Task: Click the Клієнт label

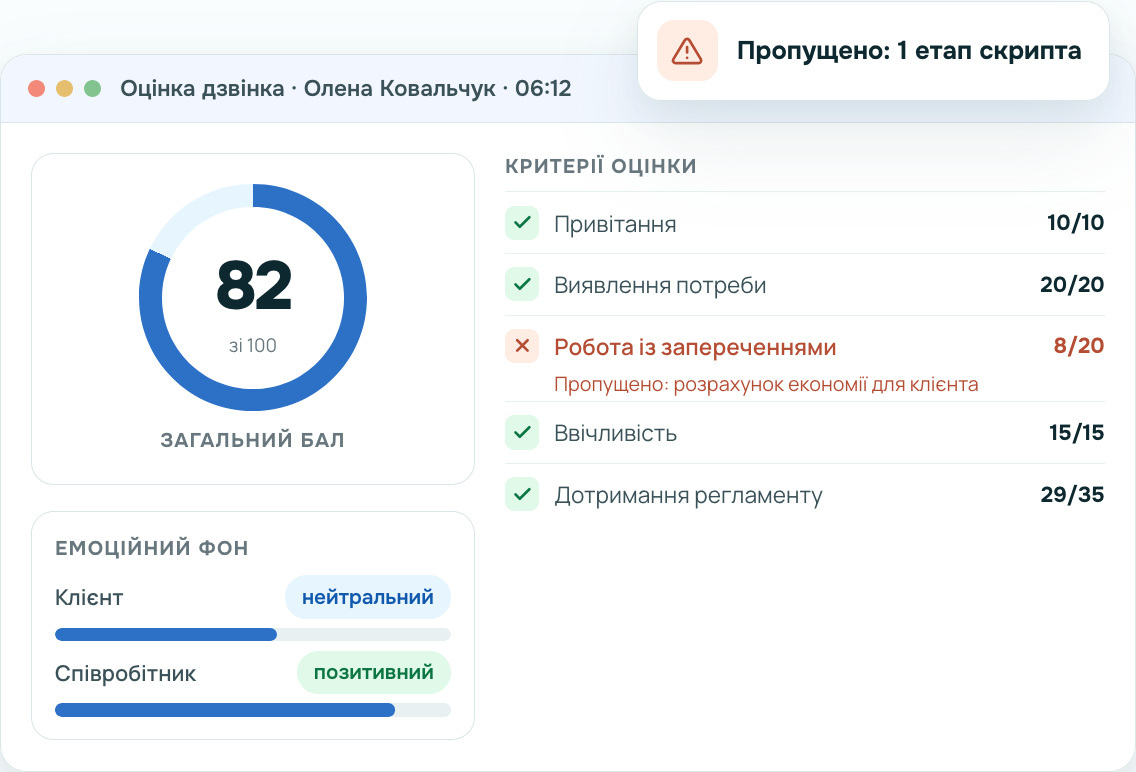Action: [89, 598]
